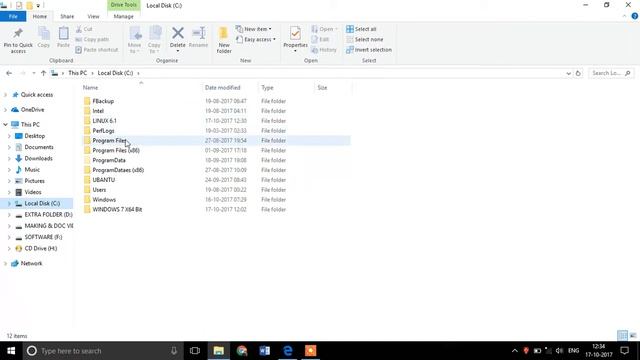Go back with the Back arrow
This screenshot has height=360, width=640.
[x=9, y=73]
